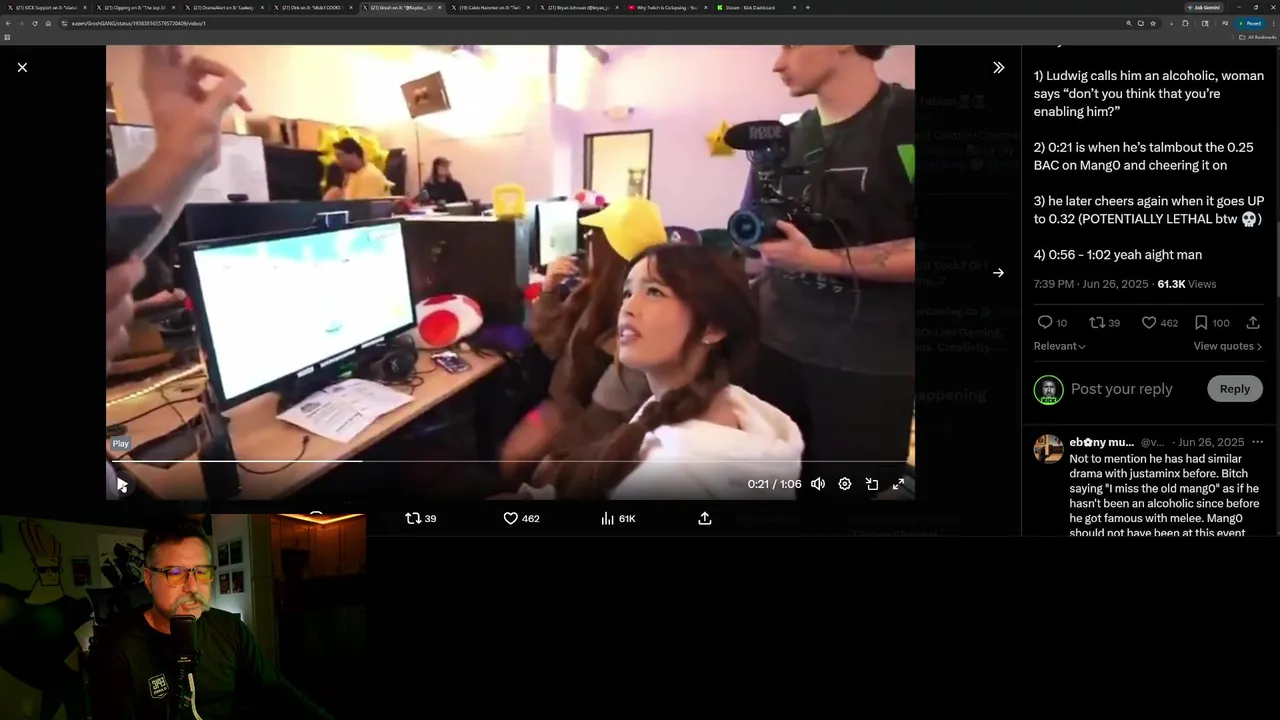Reload the current page
1280x720 pixels.
click(x=34, y=23)
